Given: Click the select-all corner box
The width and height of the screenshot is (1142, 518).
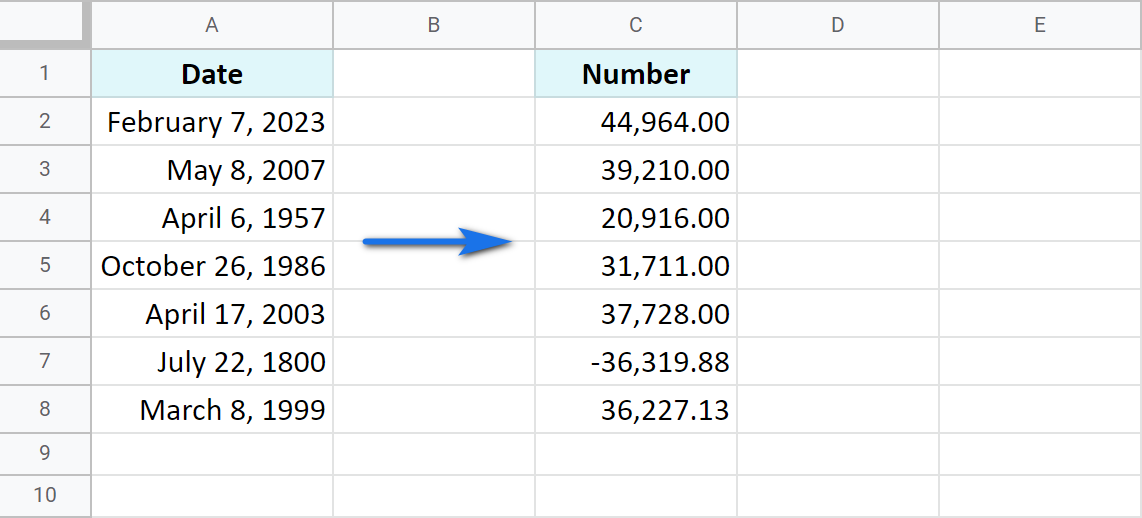Looking at the screenshot, I should [x=45, y=25].
